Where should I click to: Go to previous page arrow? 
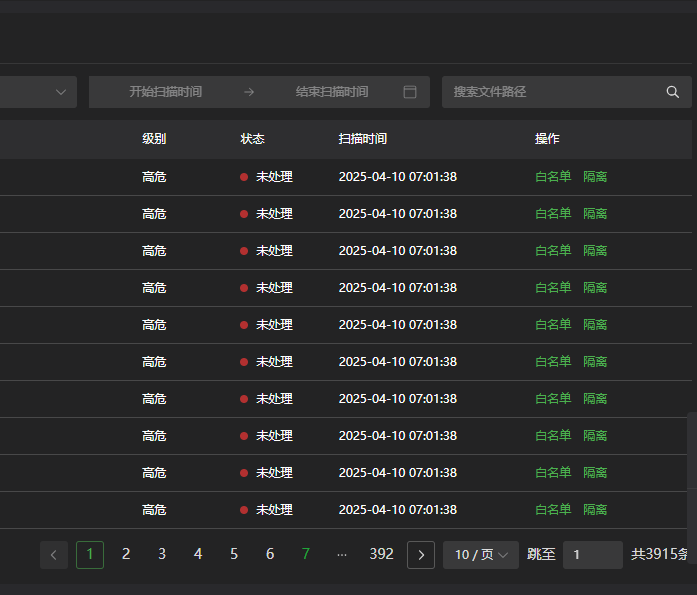point(54,555)
